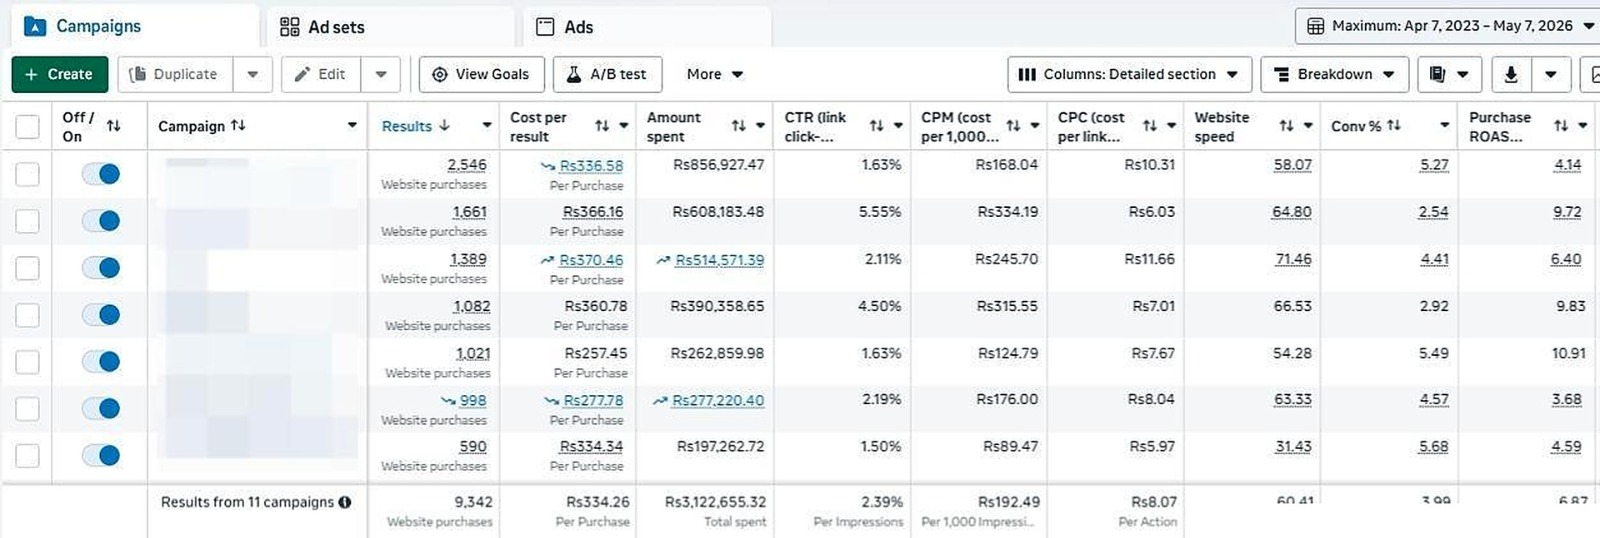1600x538 pixels.
Task: Select checkbox for the 2,546 results row
Action: click(x=28, y=174)
